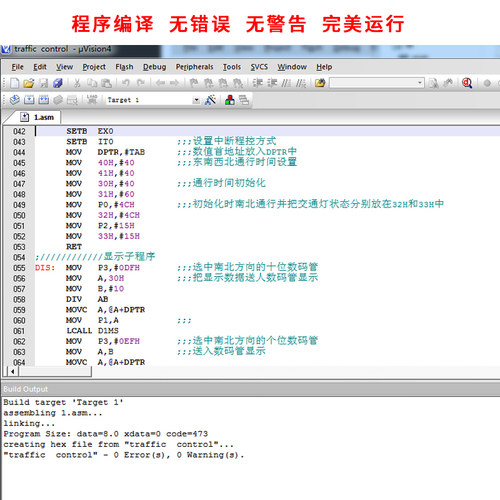500x500 pixels.
Task: Click DIV AB instruction on line 058
Action: pos(87,299)
